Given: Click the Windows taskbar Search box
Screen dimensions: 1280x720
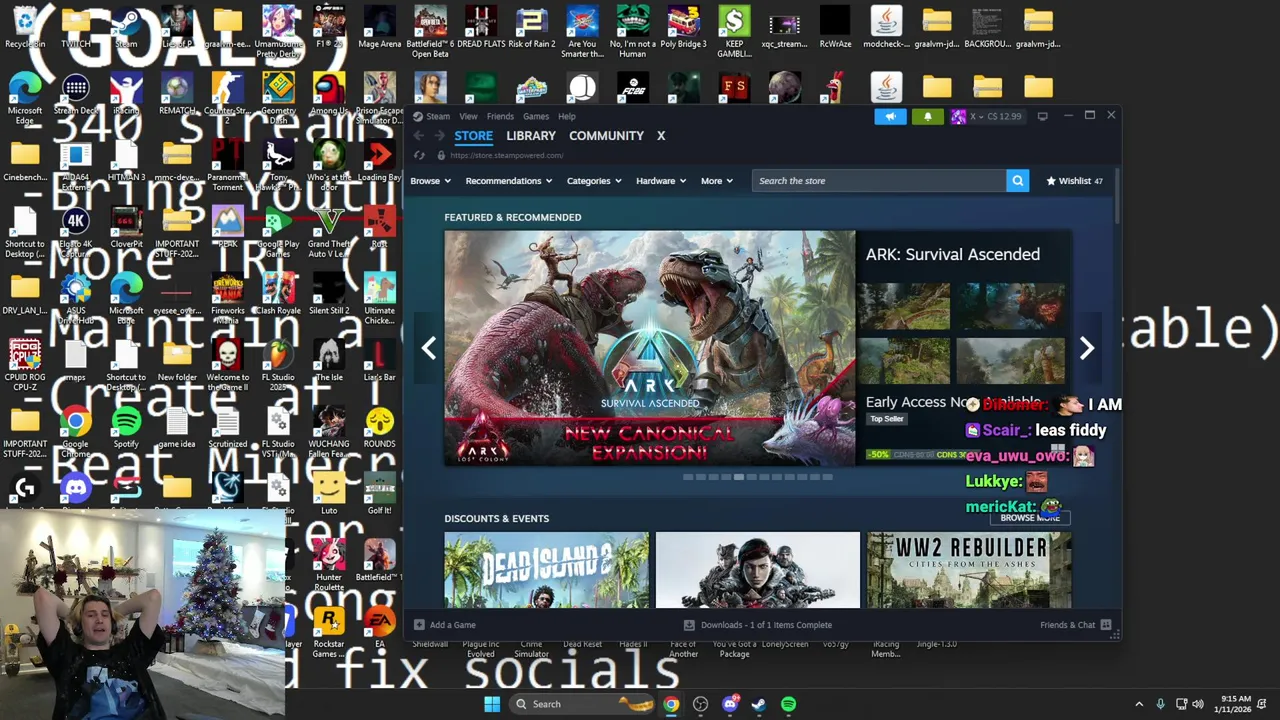Looking at the screenshot, I should coord(580,704).
